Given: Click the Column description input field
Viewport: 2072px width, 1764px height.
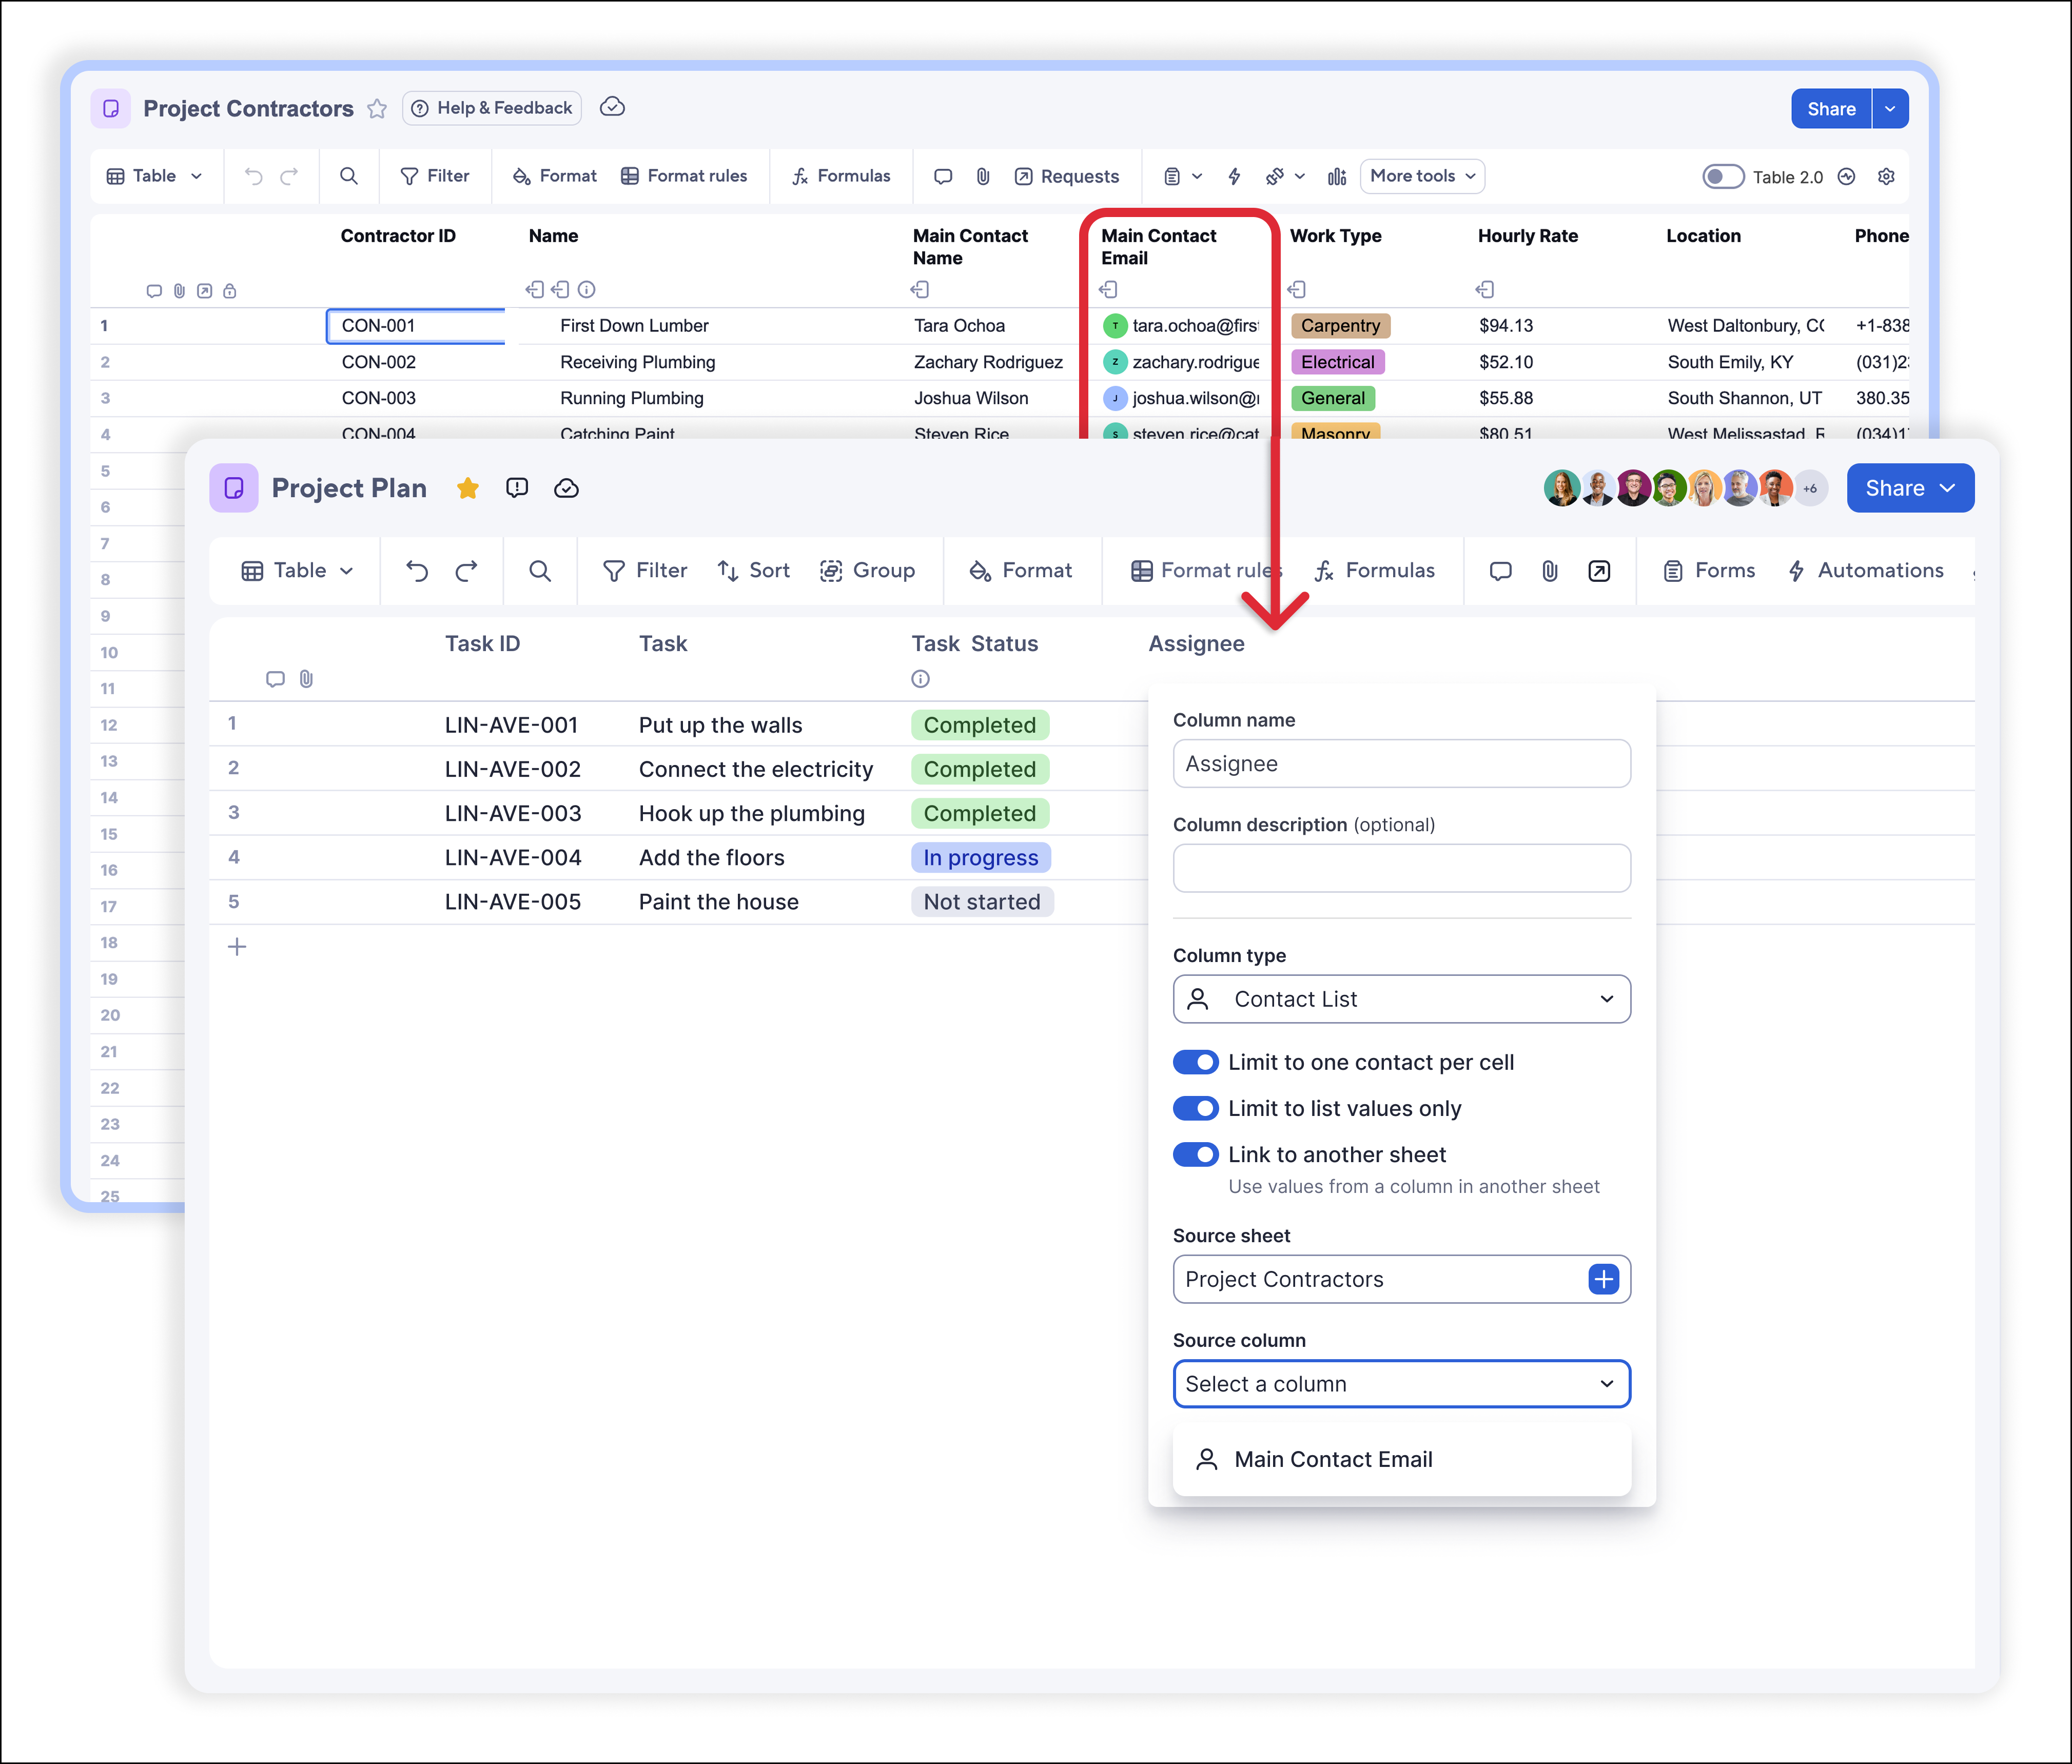Looking at the screenshot, I should point(1401,868).
